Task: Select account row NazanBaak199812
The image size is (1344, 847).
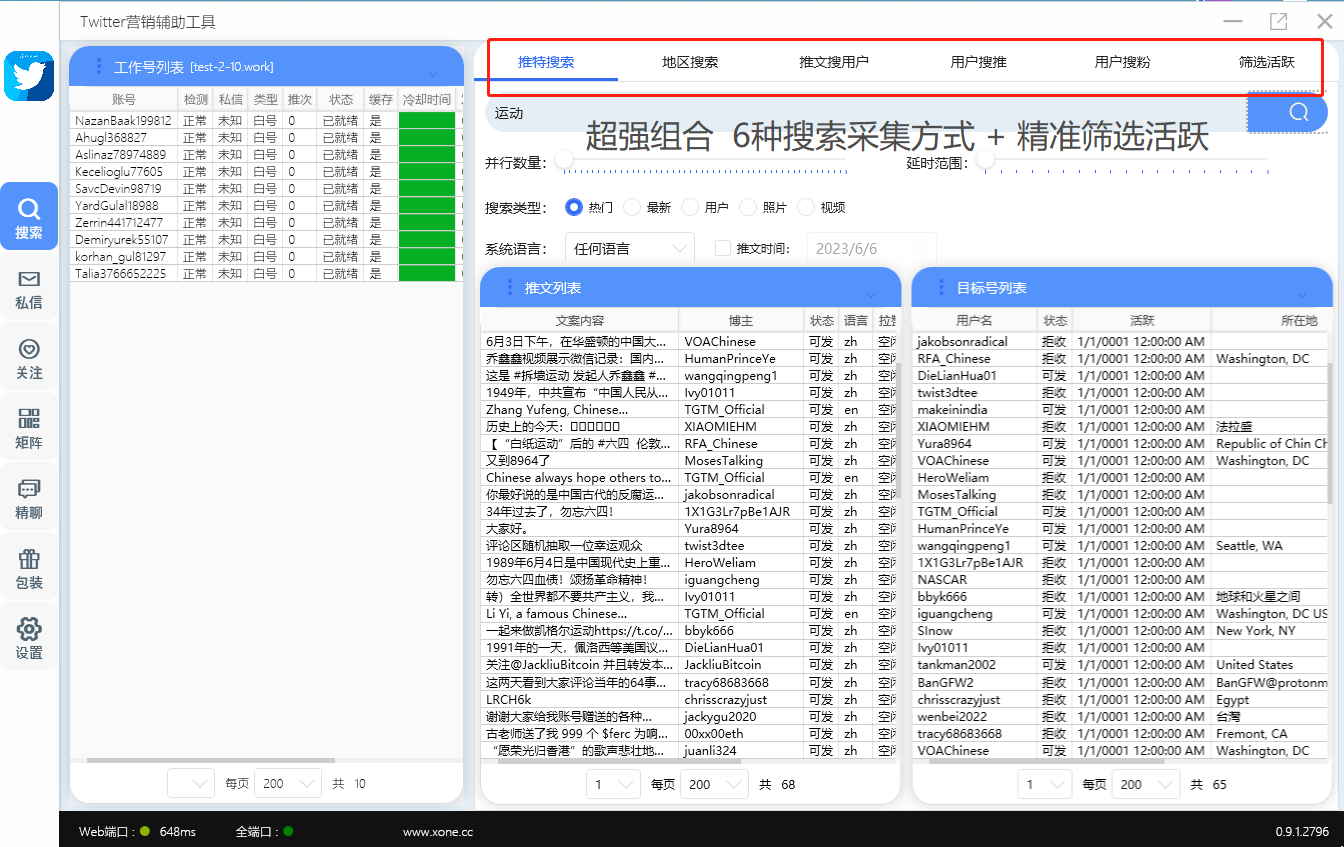Action: [x=265, y=120]
